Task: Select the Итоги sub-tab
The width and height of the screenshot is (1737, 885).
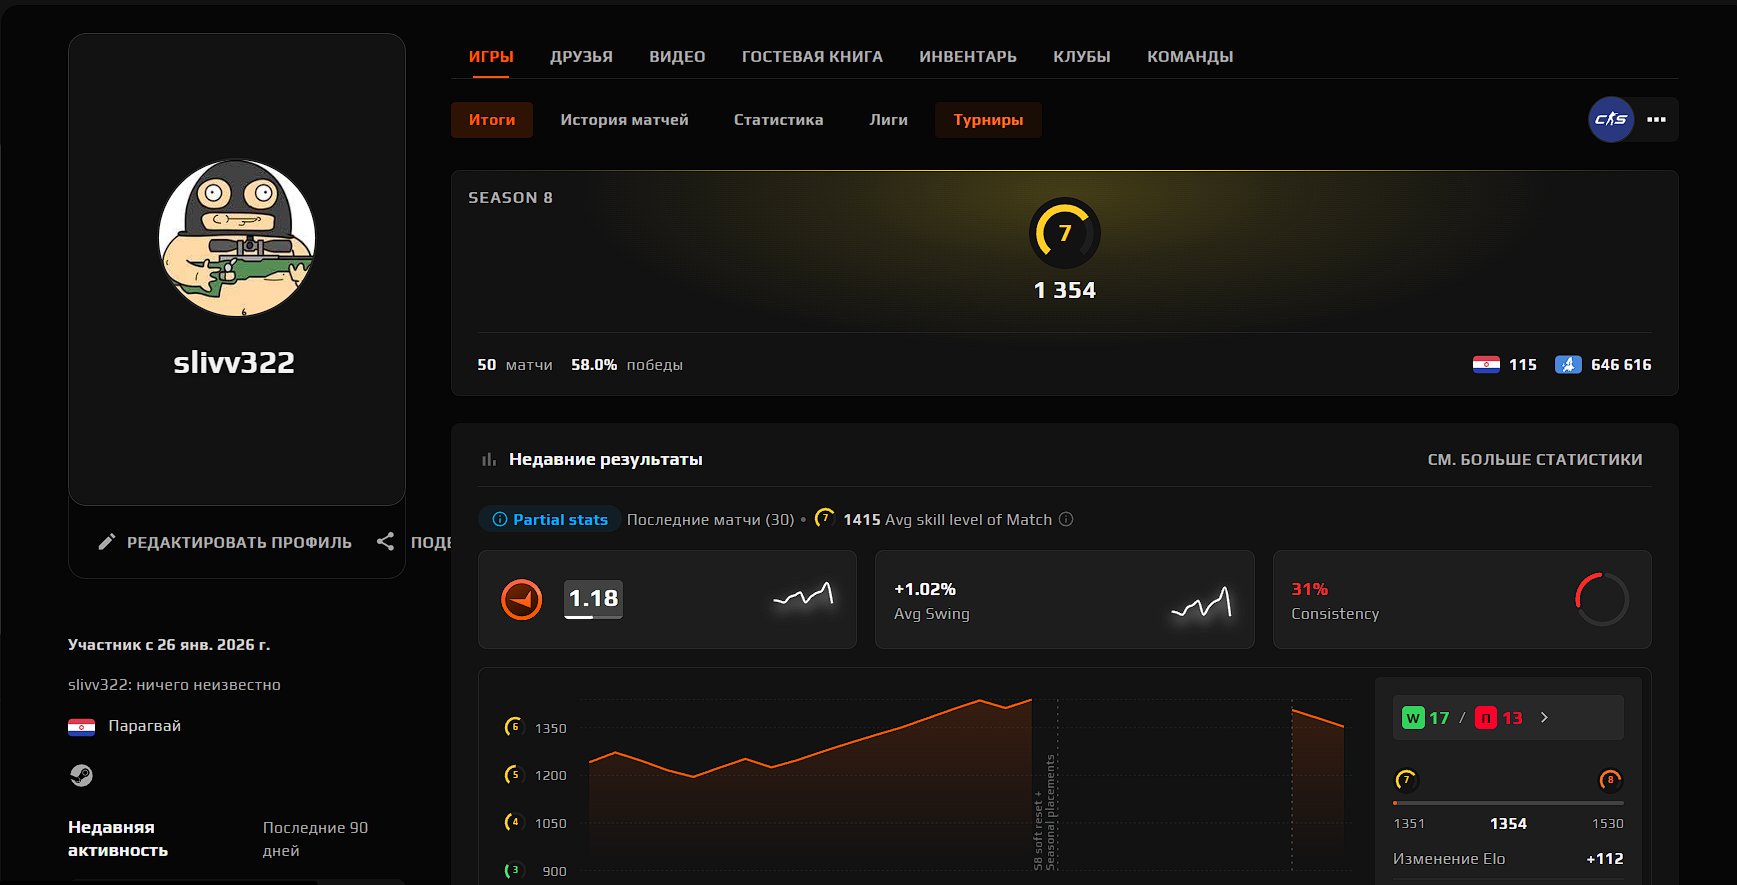Action: coord(492,120)
